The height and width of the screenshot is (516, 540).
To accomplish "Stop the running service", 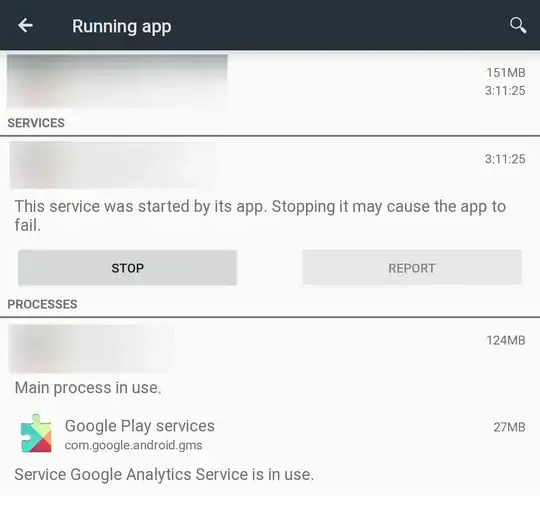I will click(x=127, y=268).
